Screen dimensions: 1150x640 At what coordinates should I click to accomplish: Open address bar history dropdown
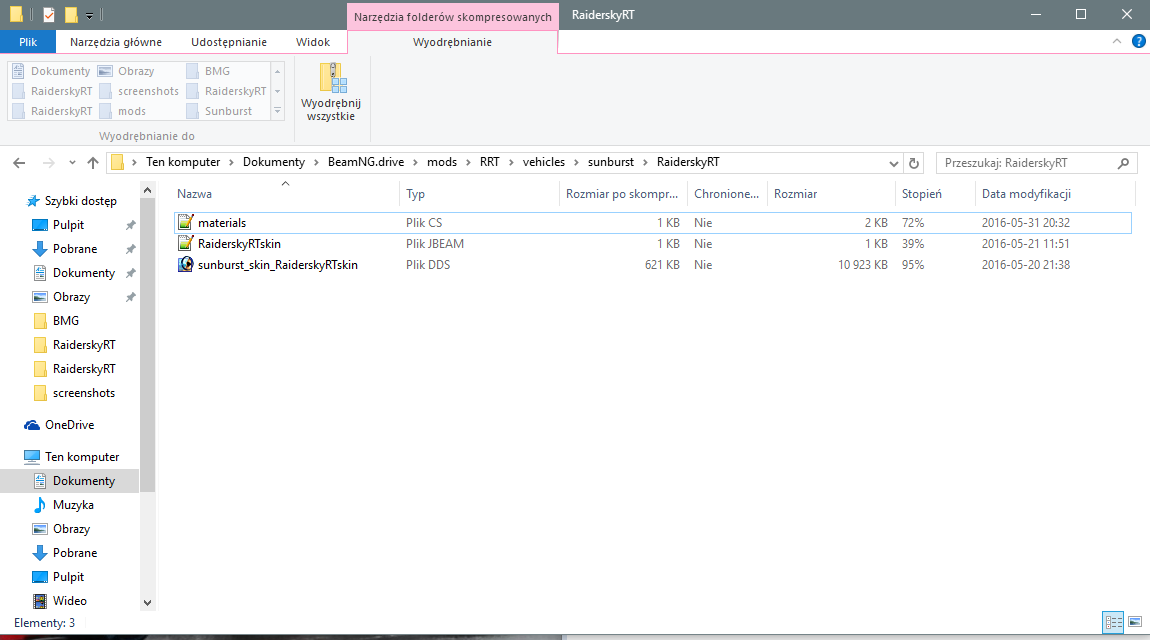[893, 163]
